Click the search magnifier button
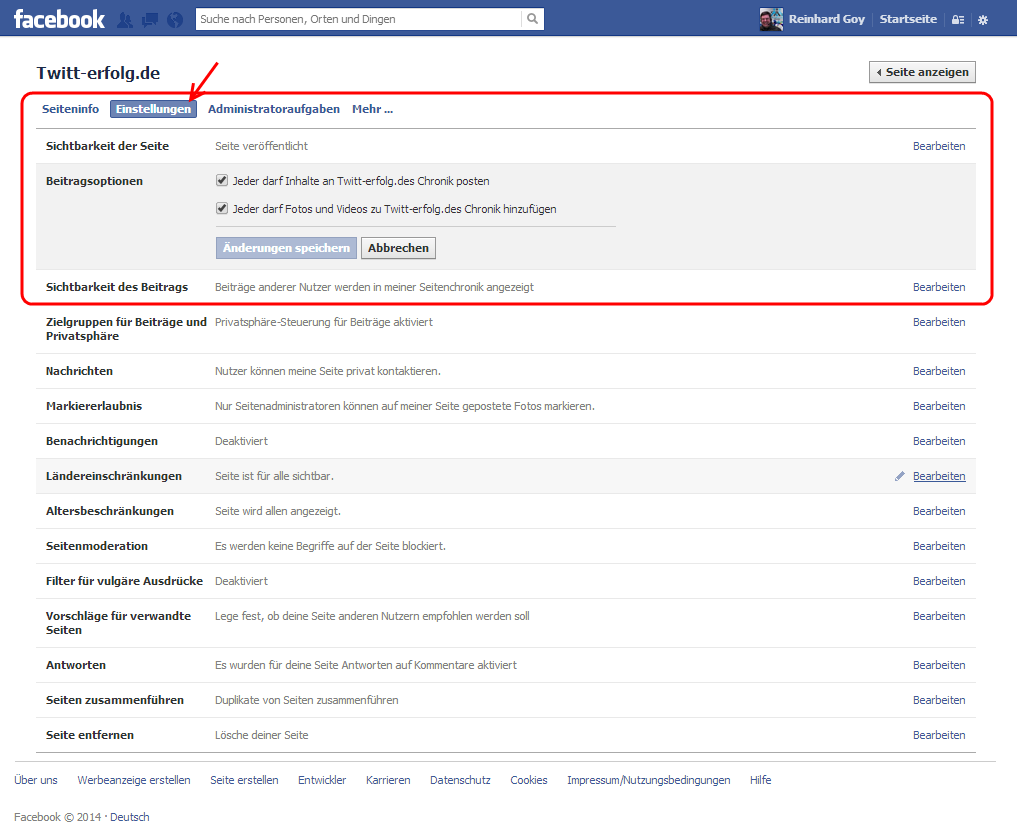This screenshot has width=1017, height=836. 532,19
